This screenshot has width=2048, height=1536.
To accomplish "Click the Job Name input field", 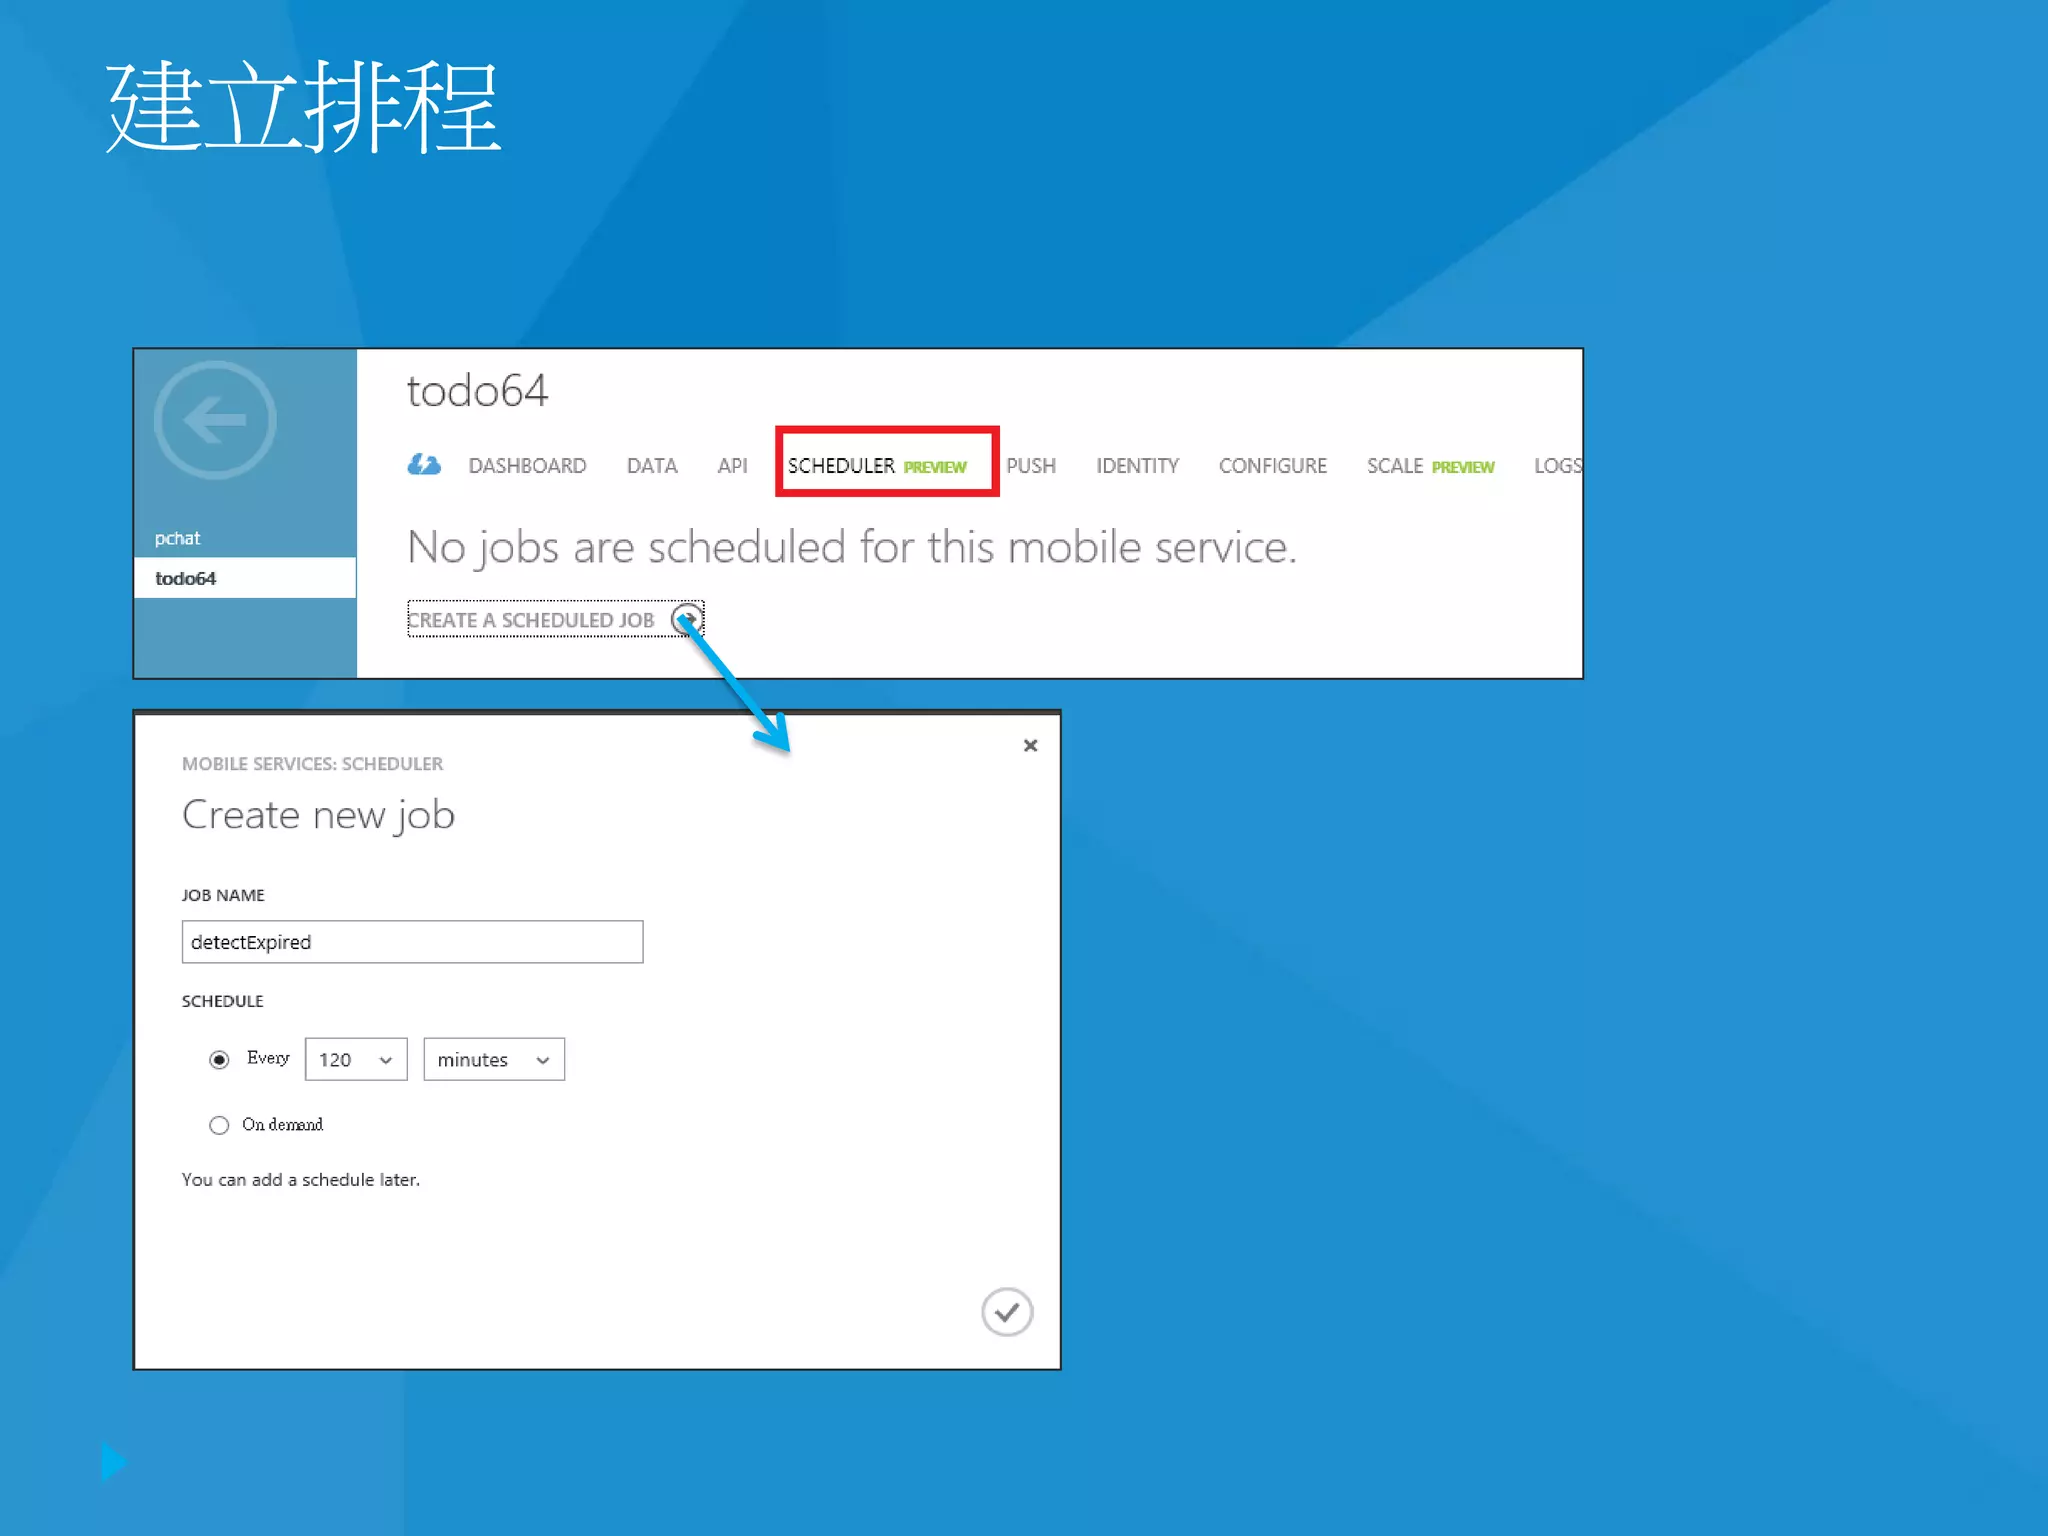I will point(412,942).
